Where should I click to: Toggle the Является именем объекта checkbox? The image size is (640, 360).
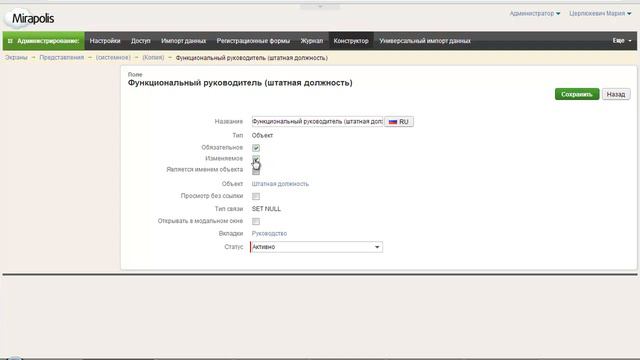click(256, 171)
